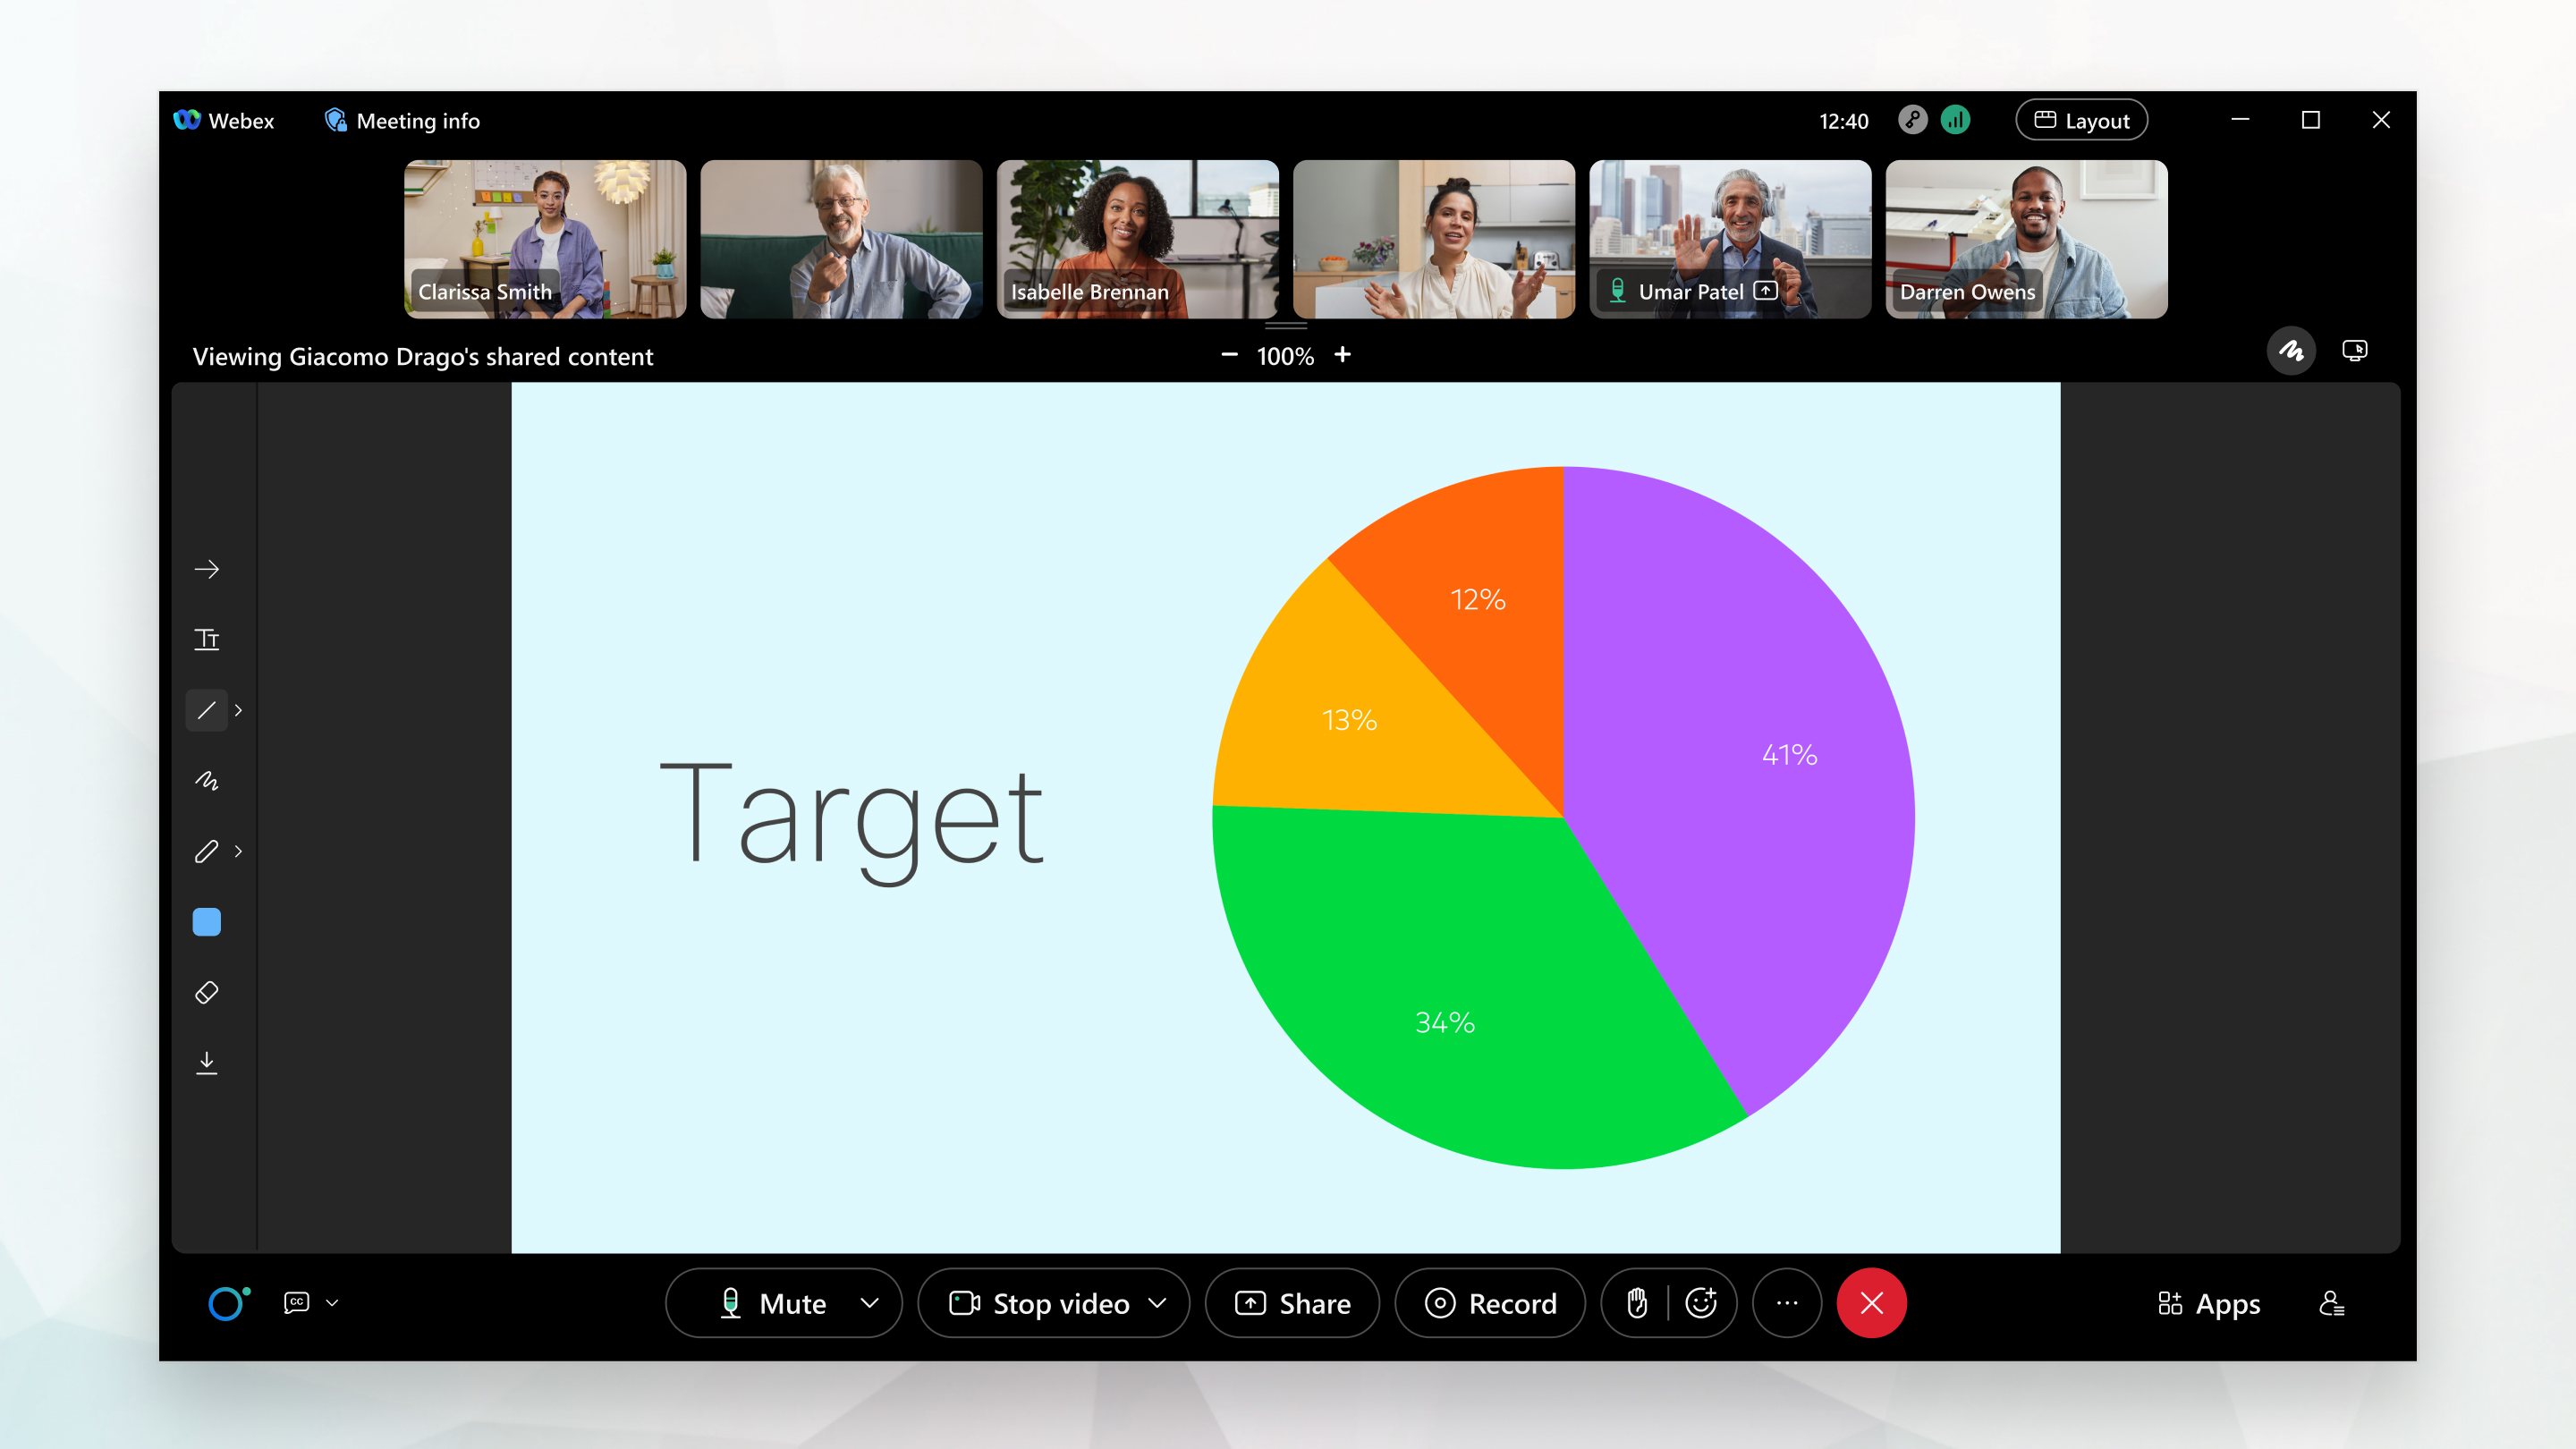Click the Webex logo icon top left
Viewport: 2576px width, 1449px height.
[190, 119]
